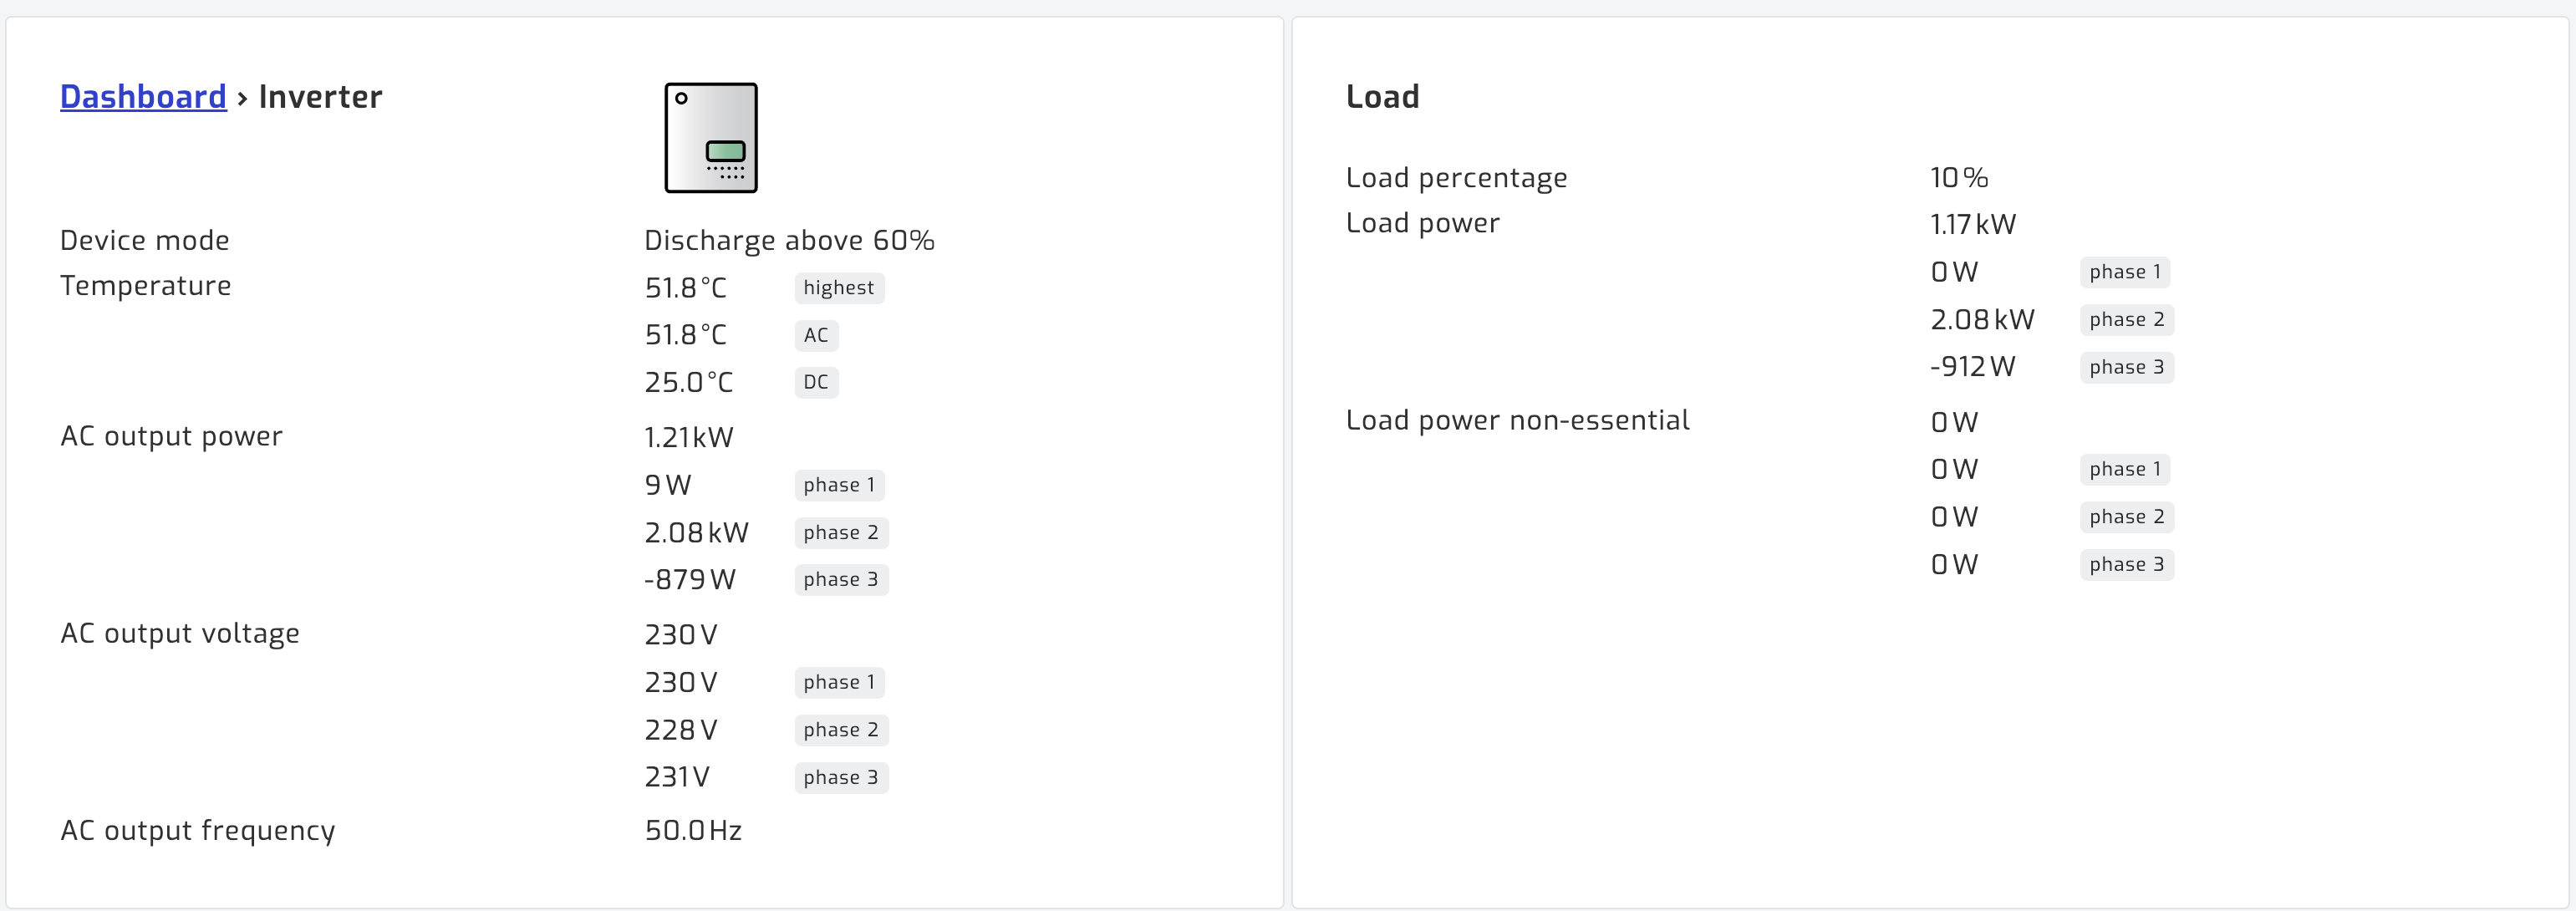Open the Dashboard breadcrumb link
The image size is (2576, 911).
(x=143, y=97)
